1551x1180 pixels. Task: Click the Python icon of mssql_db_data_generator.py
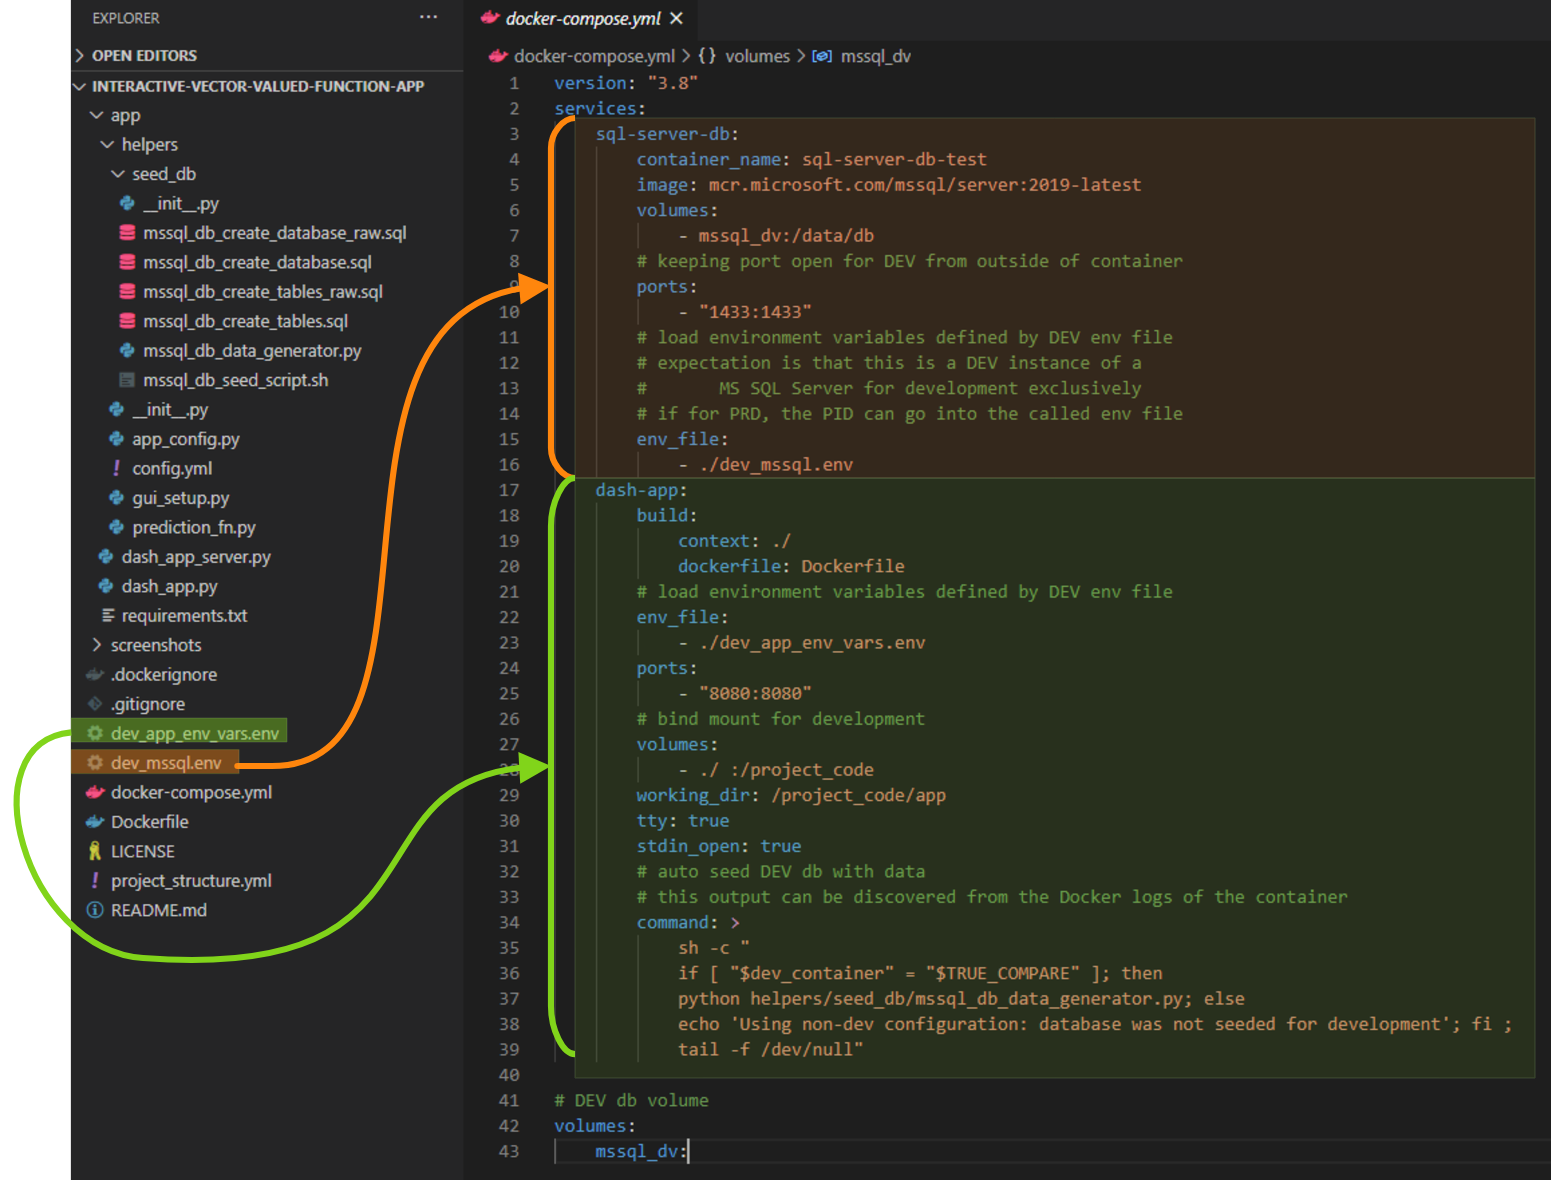point(127,351)
